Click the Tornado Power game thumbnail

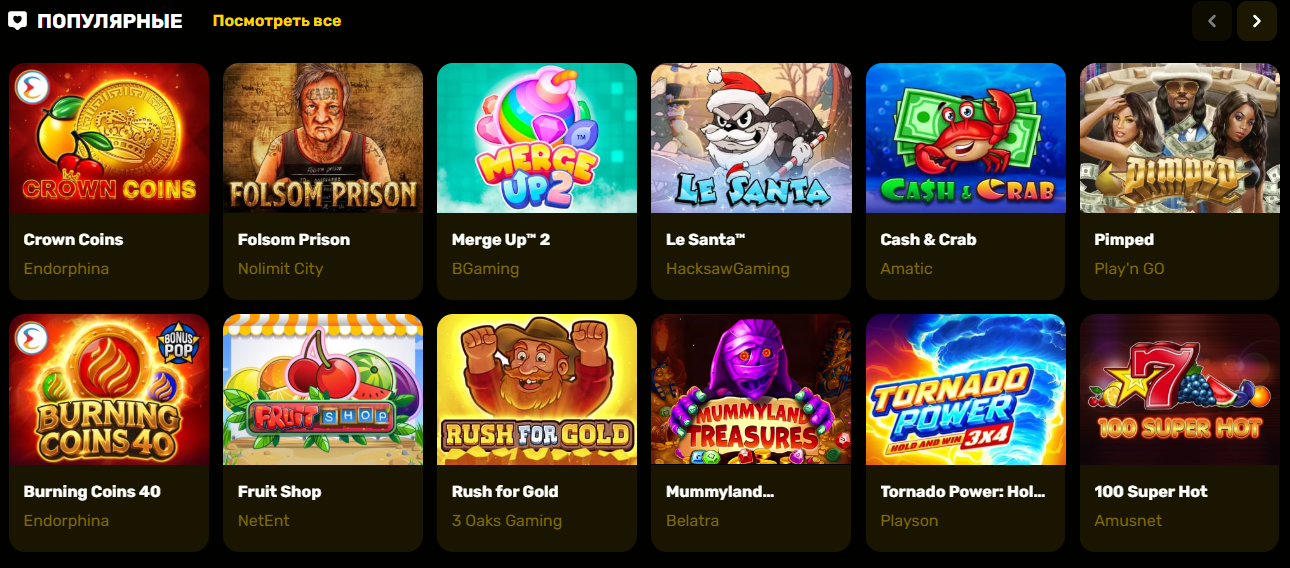coord(966,390)
